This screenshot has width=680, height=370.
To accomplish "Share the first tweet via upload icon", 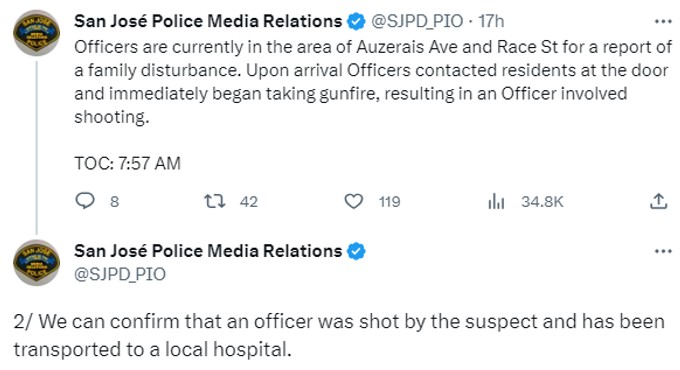I will pyautogui.click(x=658, y=201).
